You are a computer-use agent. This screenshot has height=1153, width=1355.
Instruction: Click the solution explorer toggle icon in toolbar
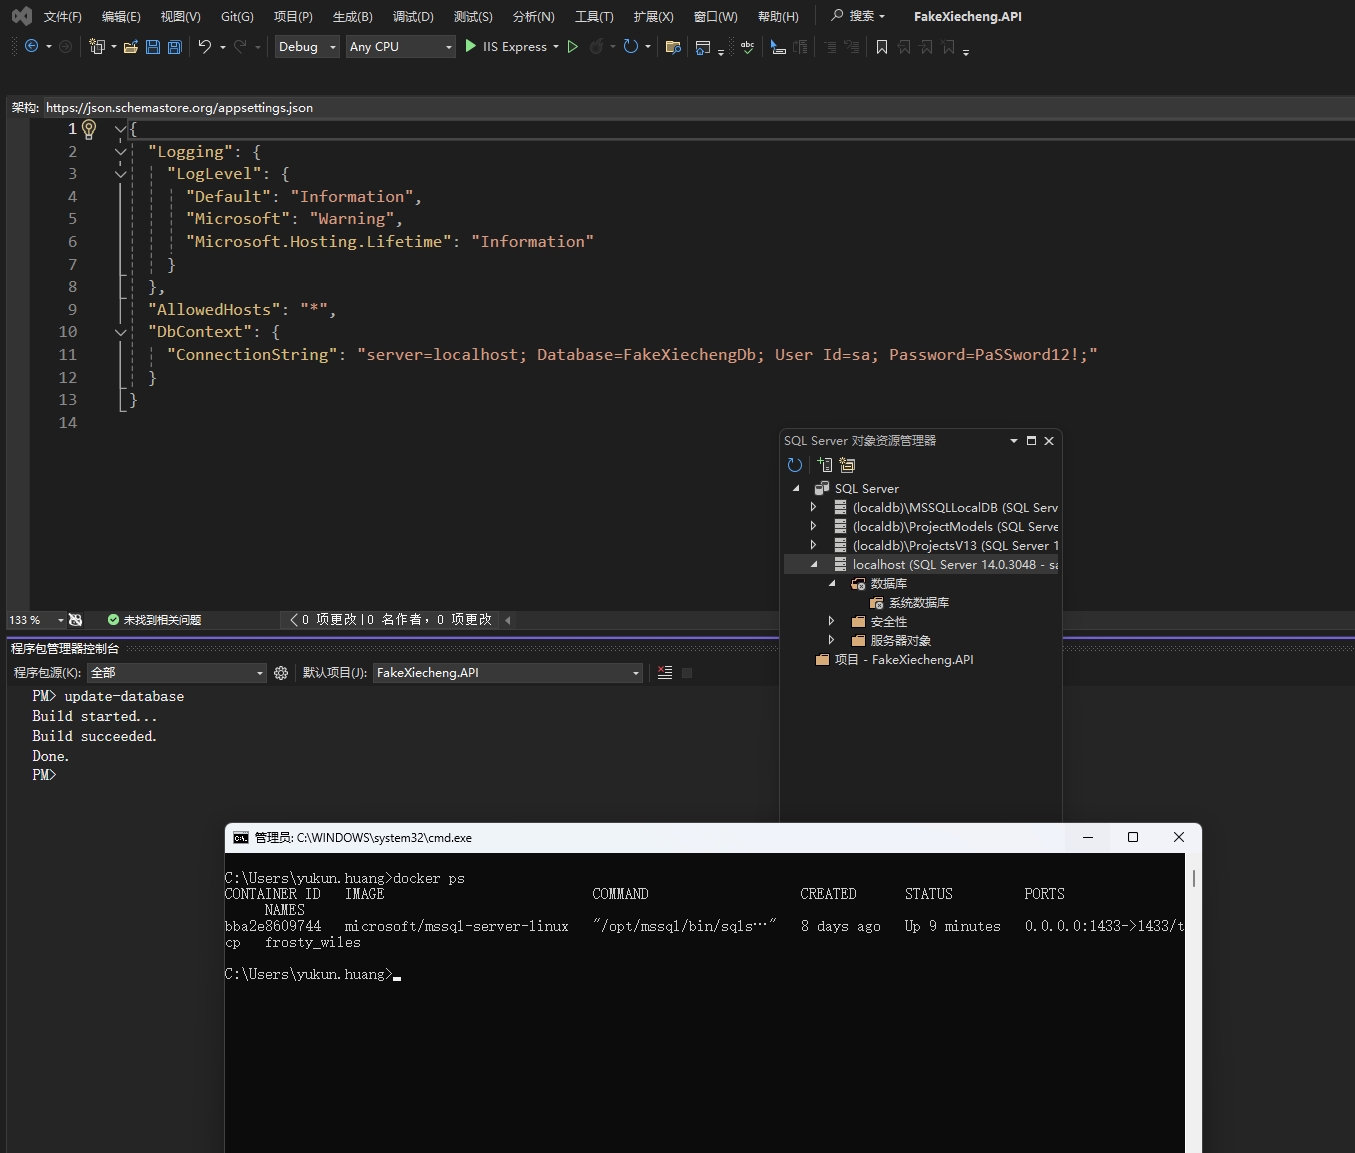pyautogui.click(x=703, y=47)
